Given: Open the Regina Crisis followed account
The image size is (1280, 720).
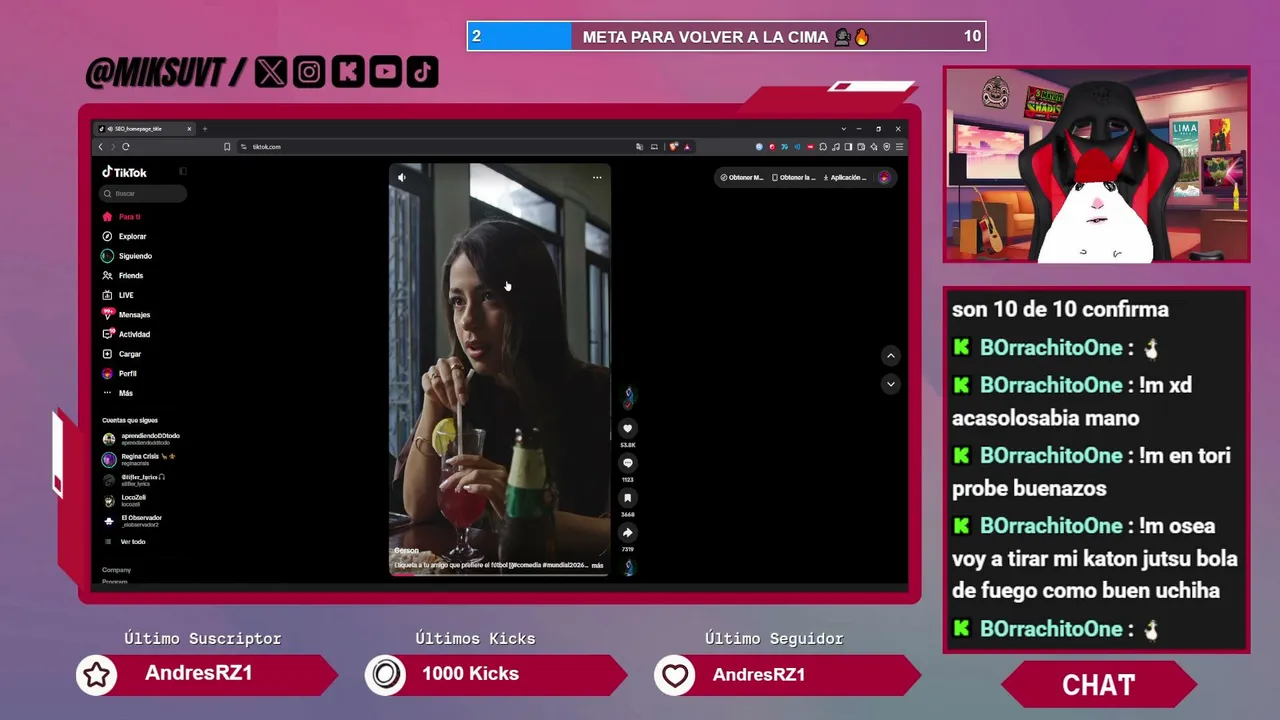Looking at the screenshot, I should pos(139,459).
